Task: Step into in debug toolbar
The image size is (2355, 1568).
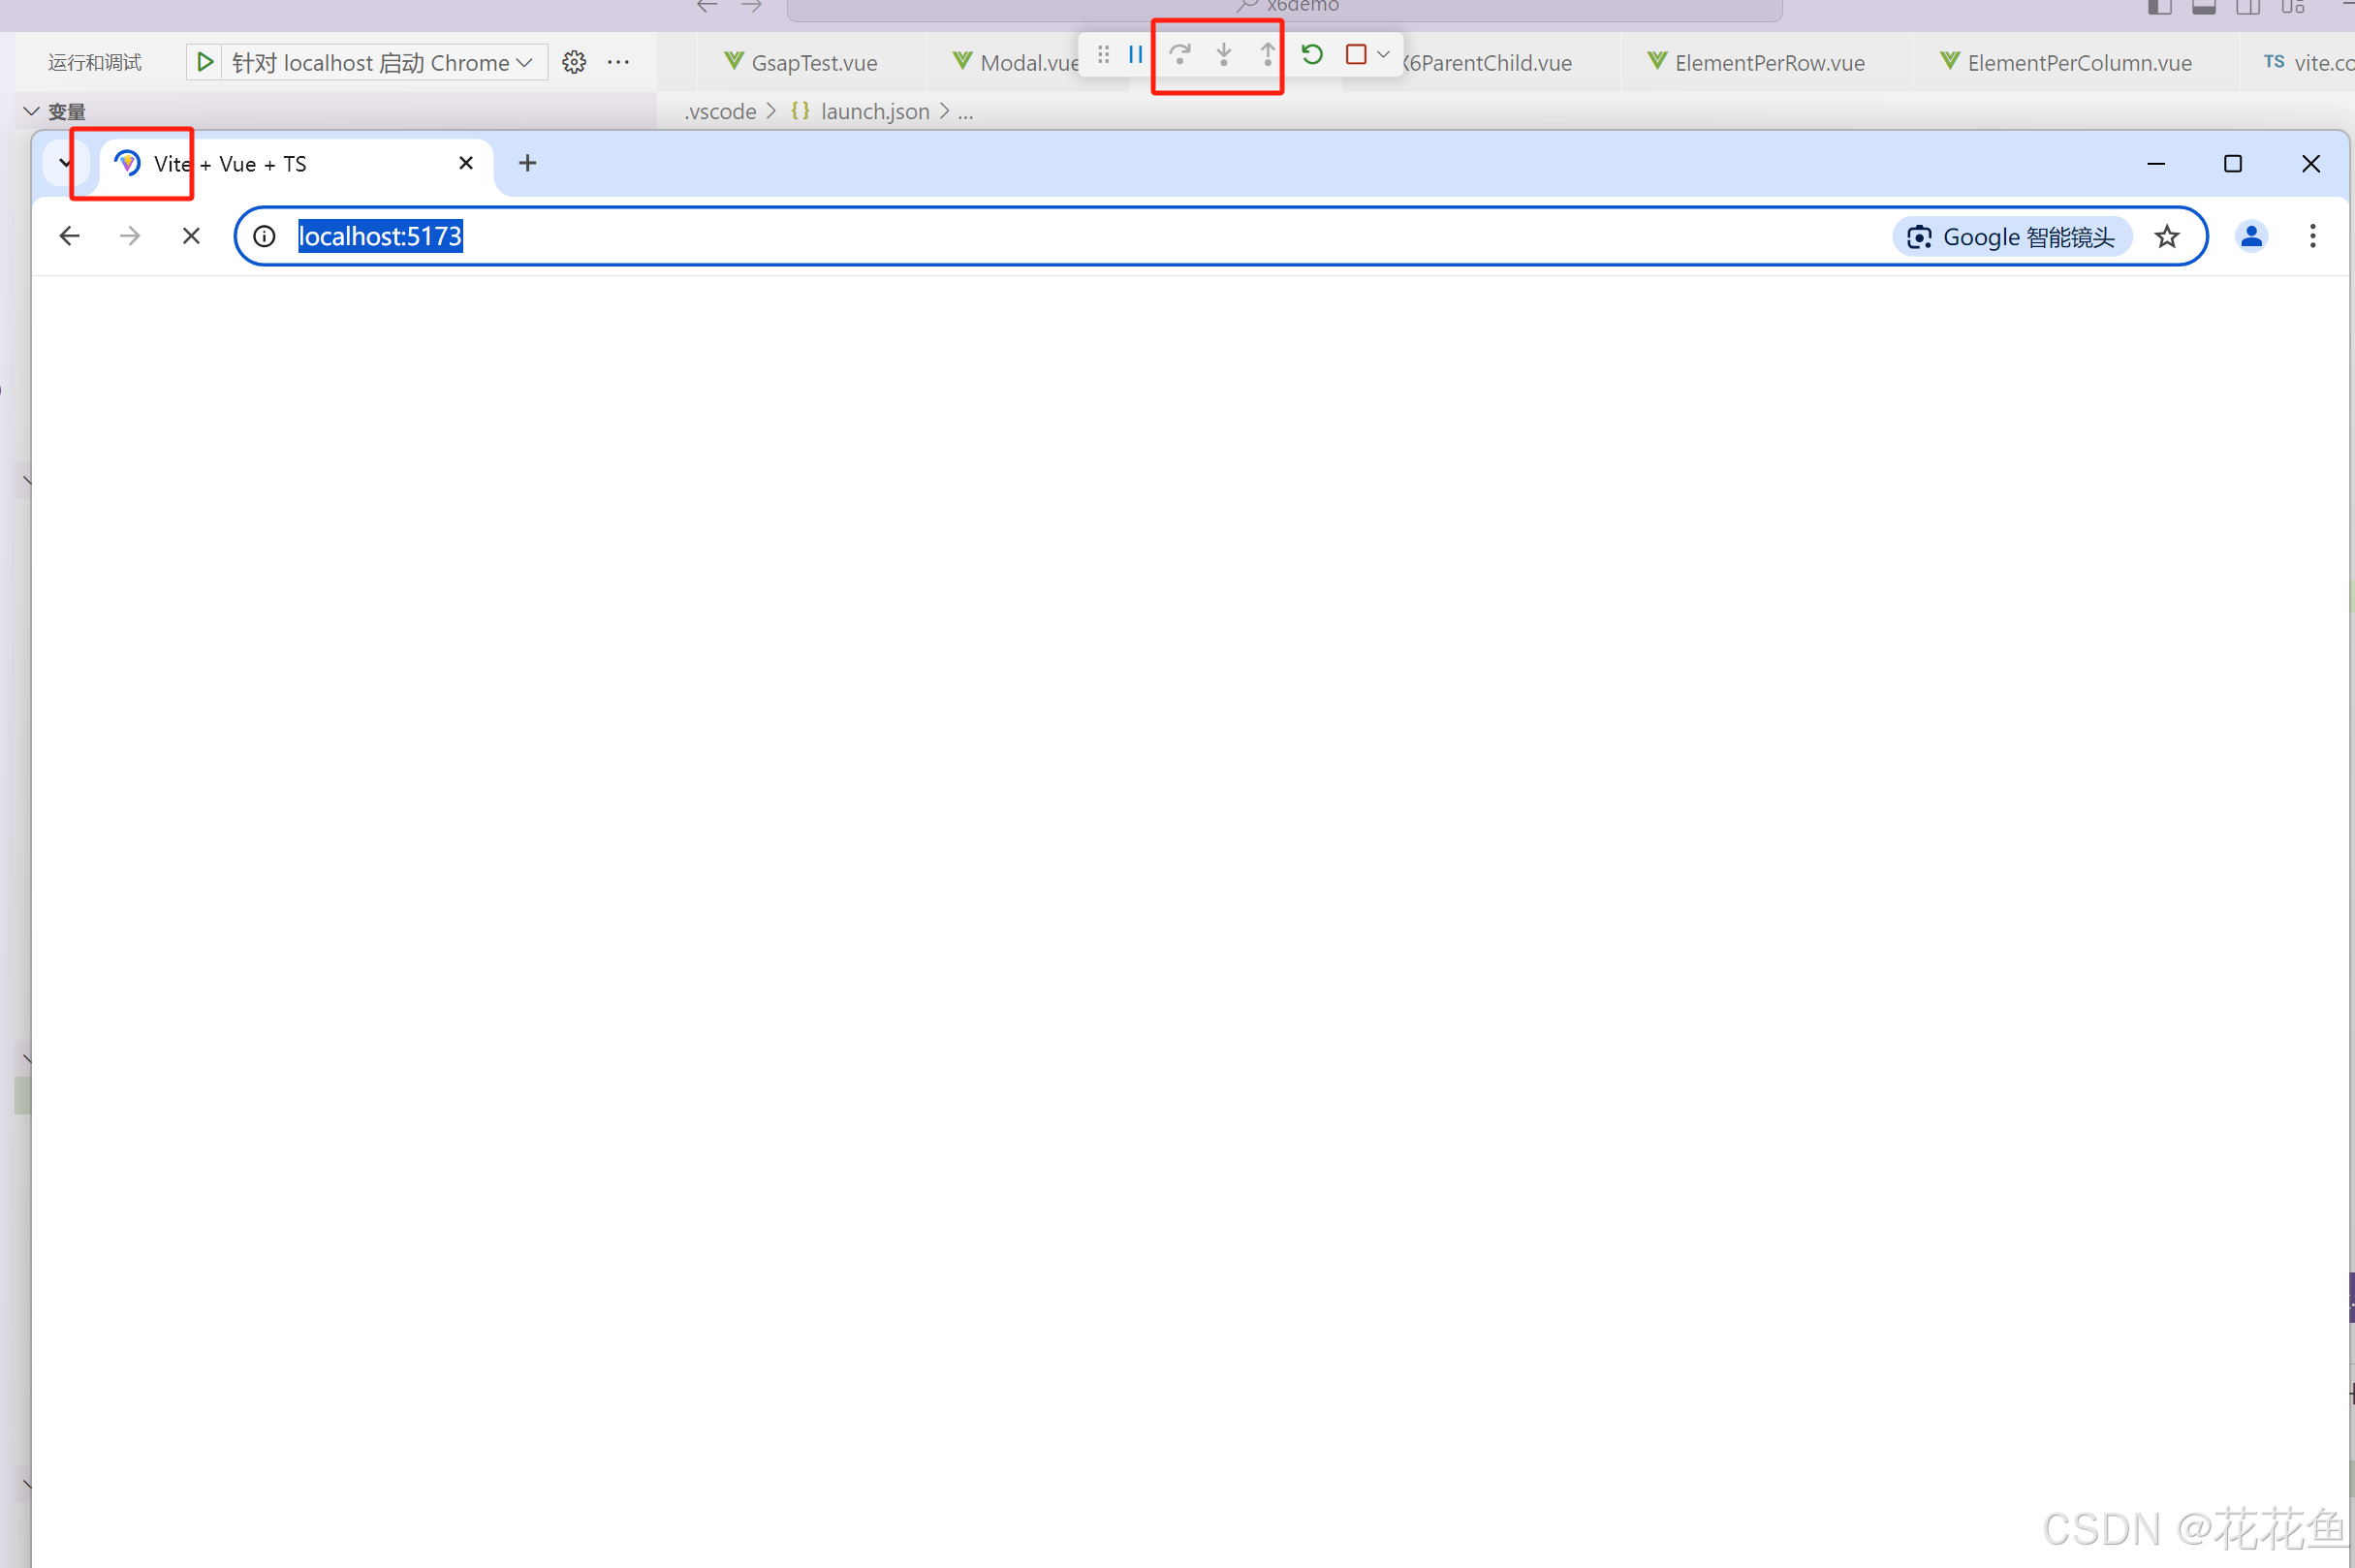Action: [1224, 54]
